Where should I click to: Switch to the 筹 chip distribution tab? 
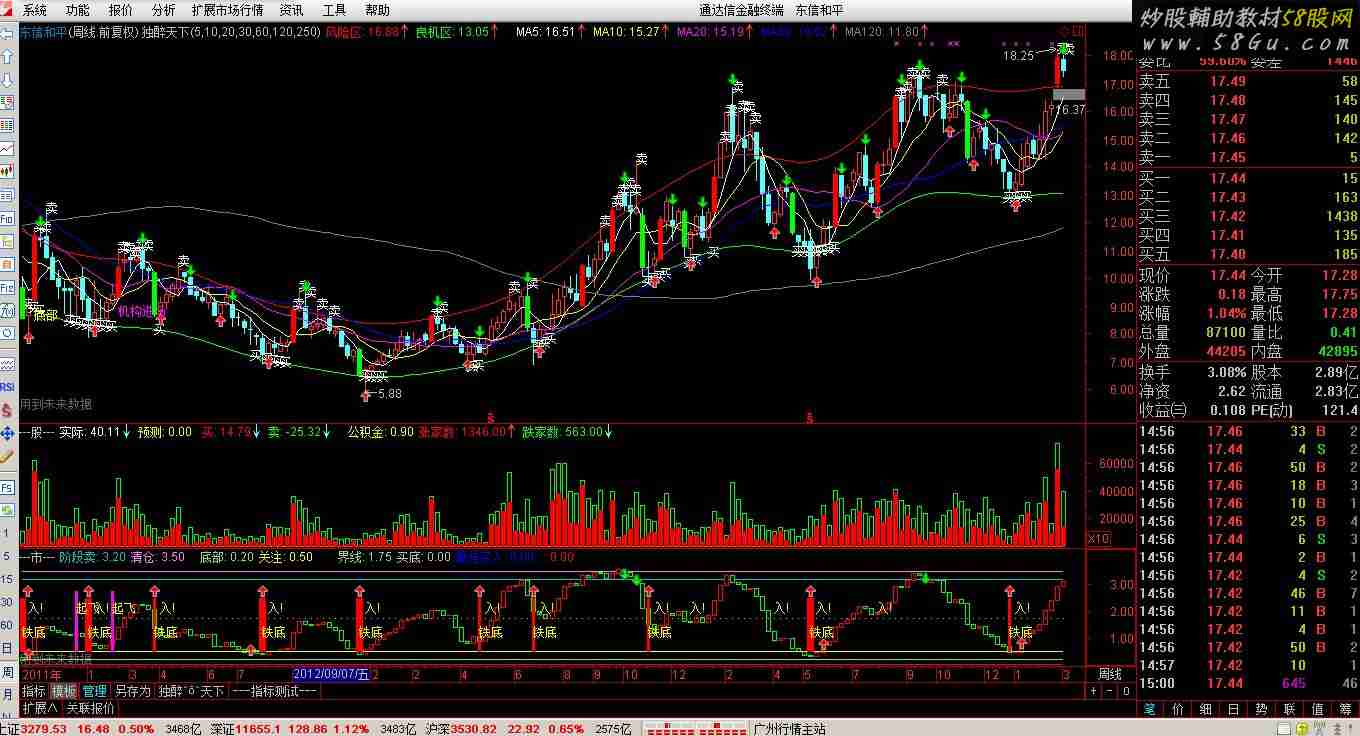pos(1343,709)
